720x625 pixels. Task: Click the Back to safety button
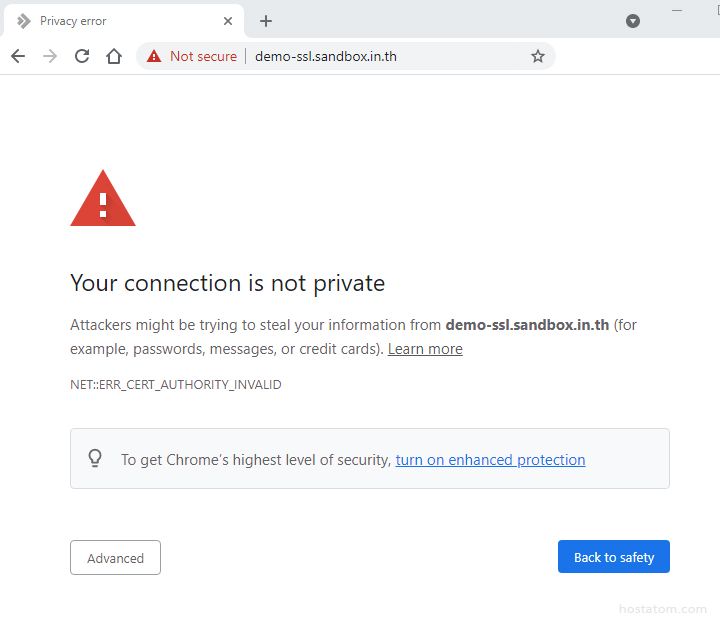(613, 557)
